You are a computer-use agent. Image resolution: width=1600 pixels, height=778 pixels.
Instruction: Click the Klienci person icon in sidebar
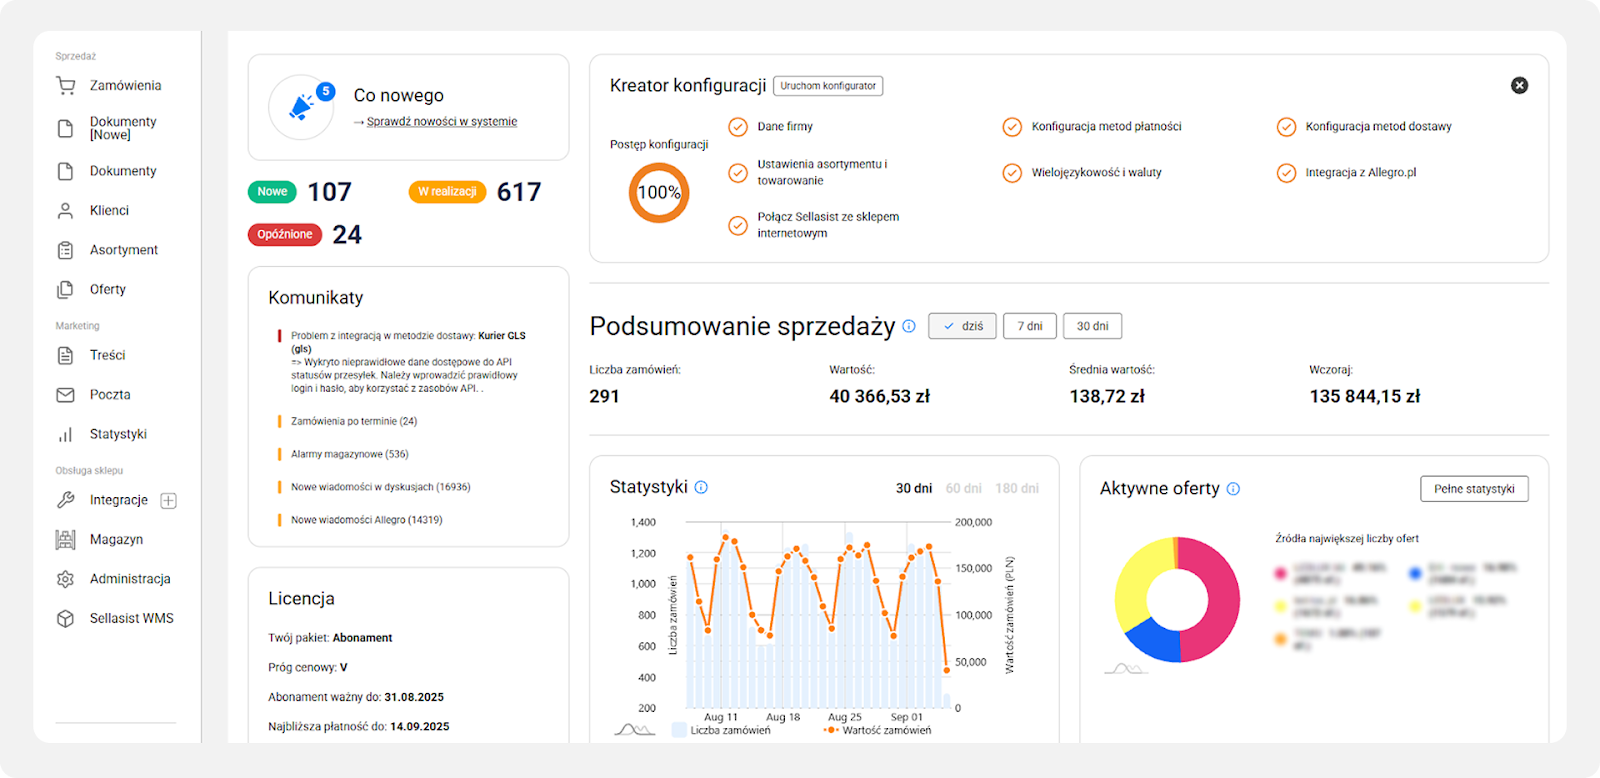click(x=65, y=211)
